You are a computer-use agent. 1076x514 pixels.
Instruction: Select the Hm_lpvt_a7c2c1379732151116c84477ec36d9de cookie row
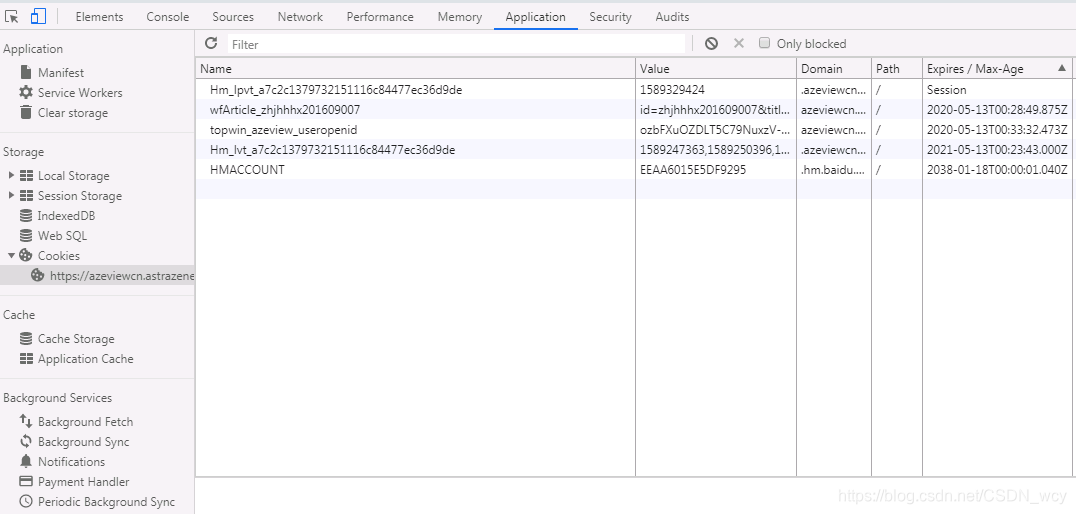pos(635,89)
